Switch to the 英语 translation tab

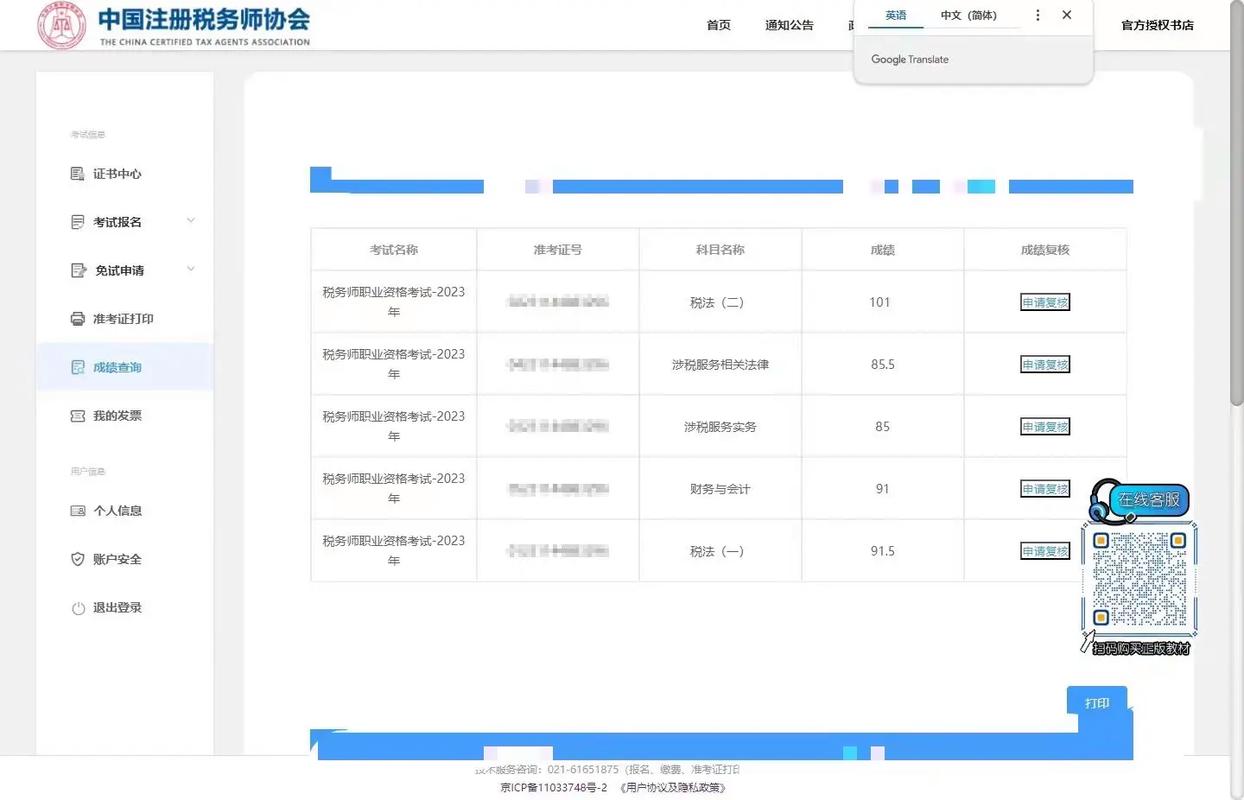pyautogui.click(x=895, y=15)
